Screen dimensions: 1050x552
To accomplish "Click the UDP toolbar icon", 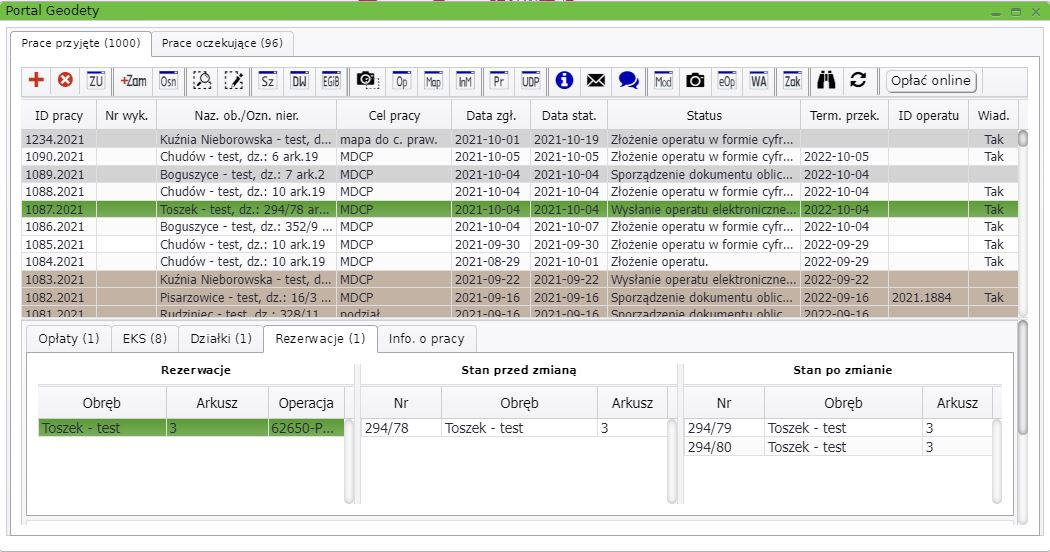I will point(530,81).
